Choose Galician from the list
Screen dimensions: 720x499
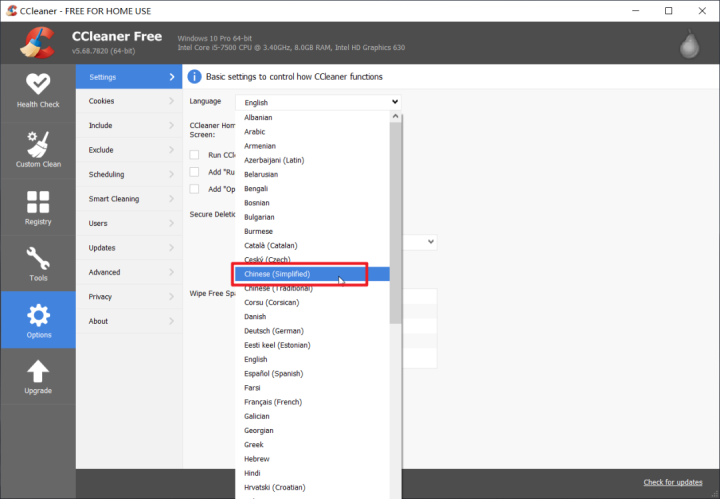(x=312, y=416)
